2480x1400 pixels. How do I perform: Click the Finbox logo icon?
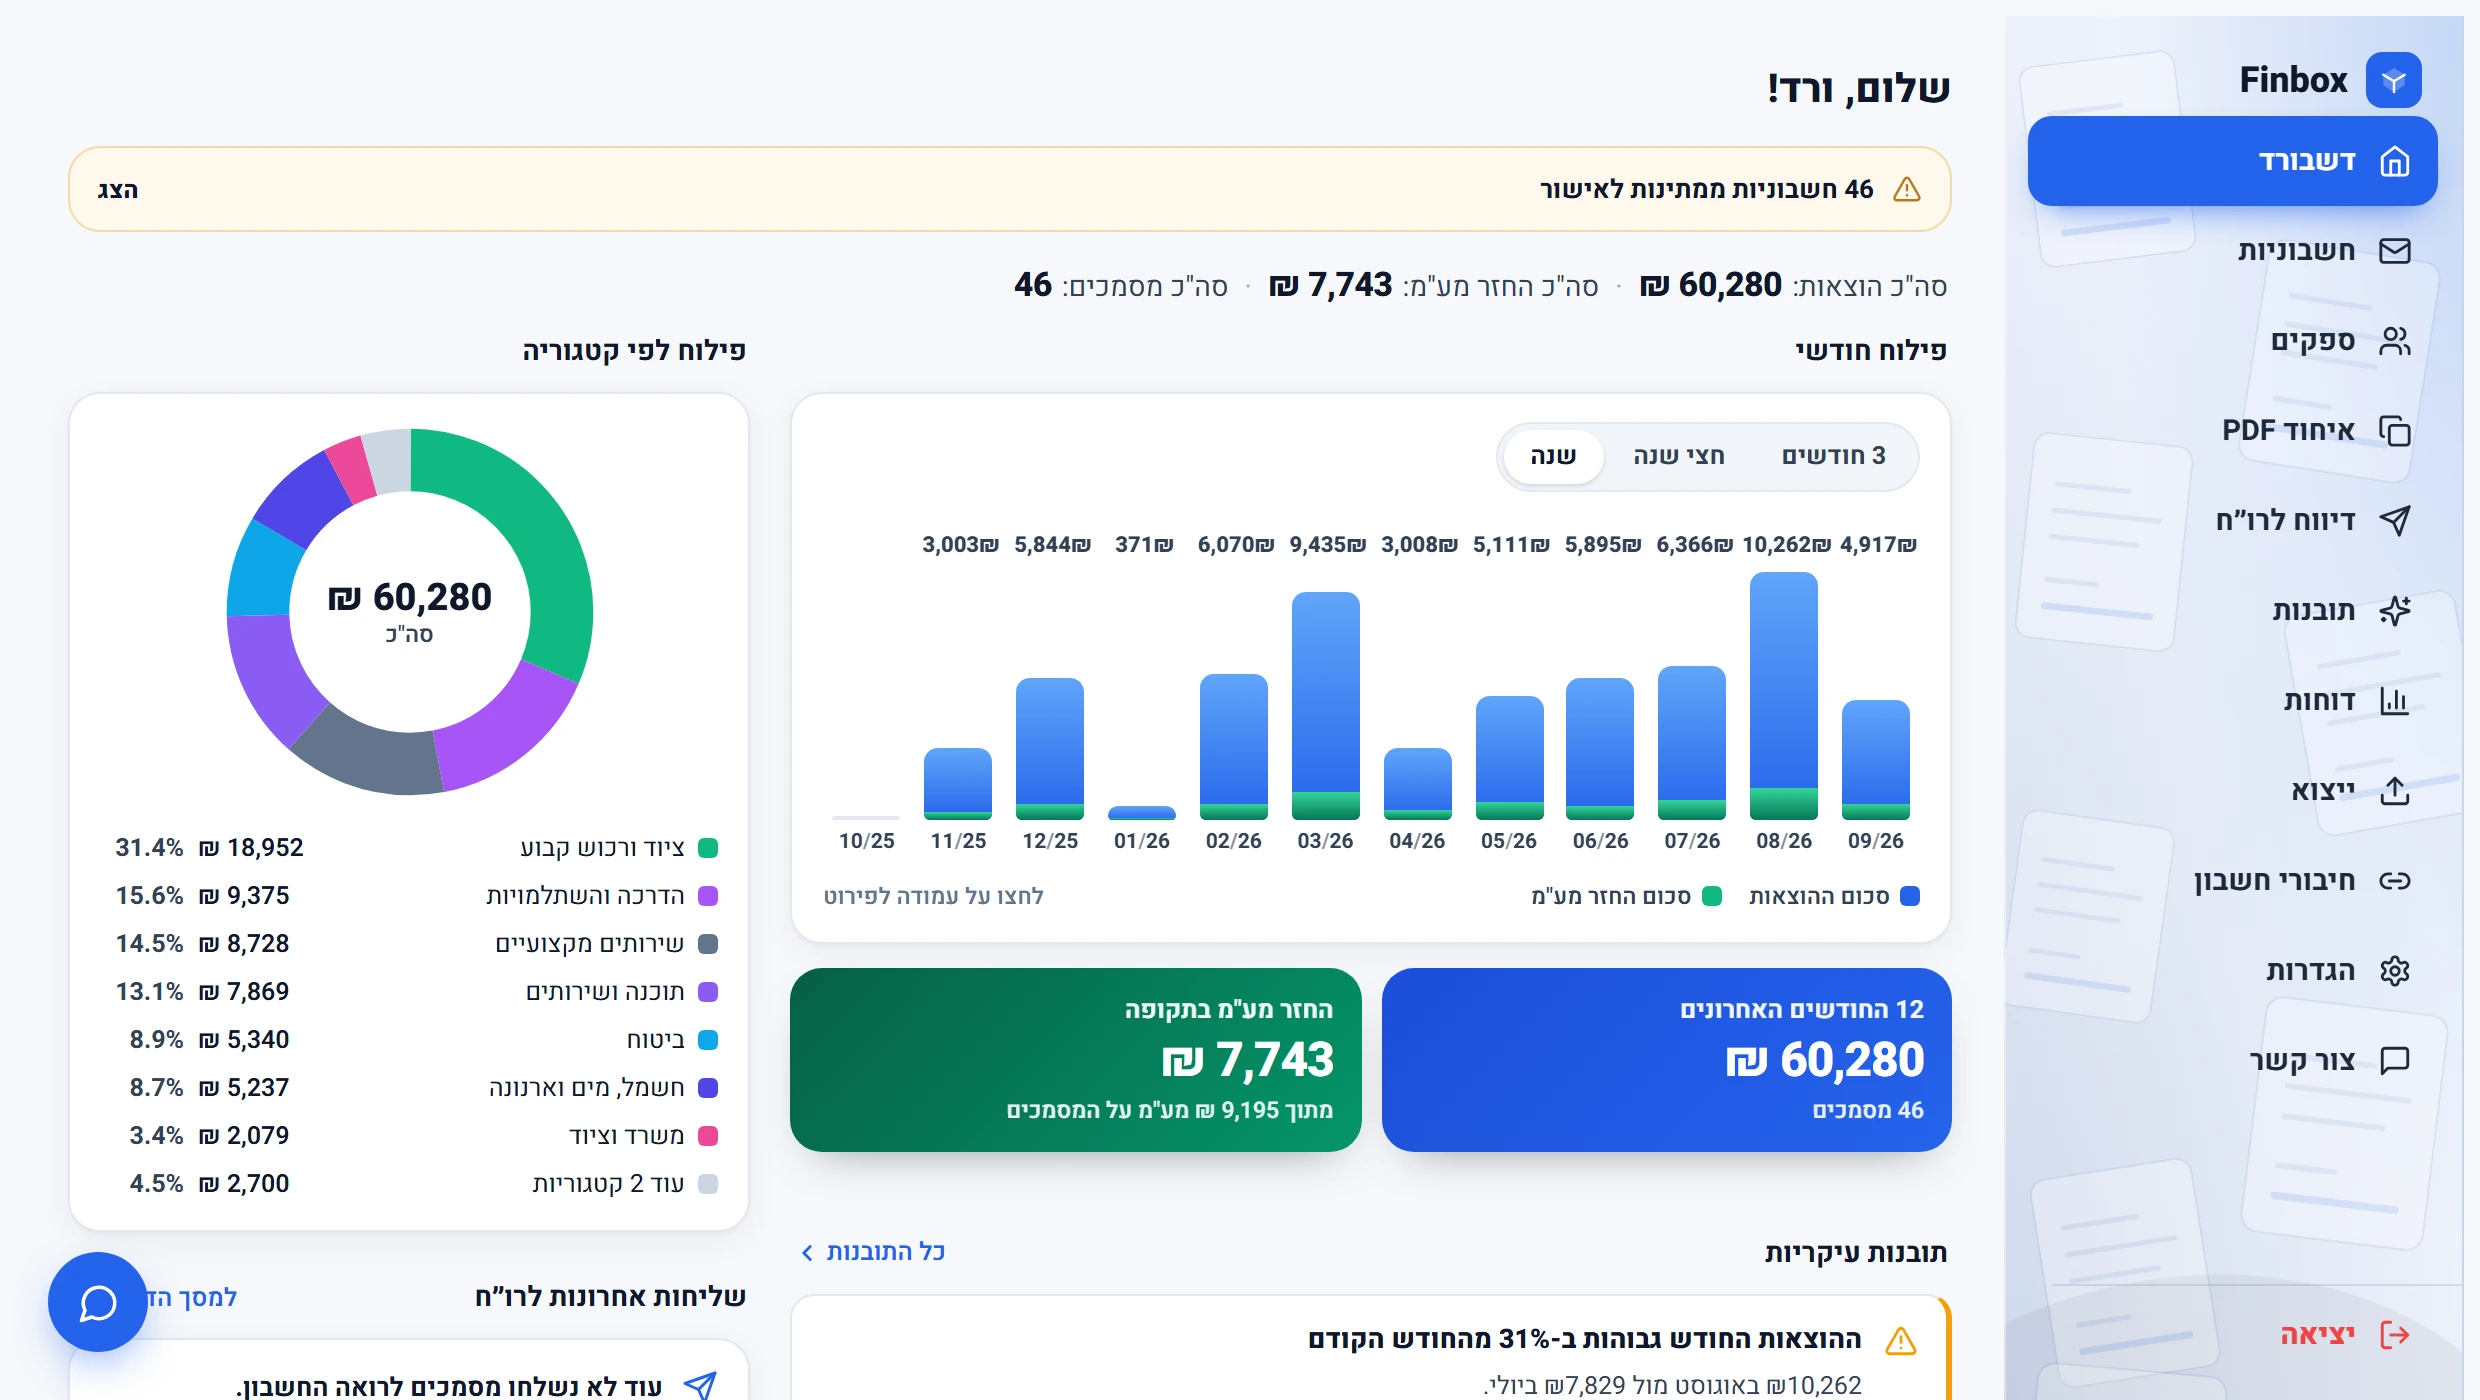pyautogui.click(x=2393, y=80)
